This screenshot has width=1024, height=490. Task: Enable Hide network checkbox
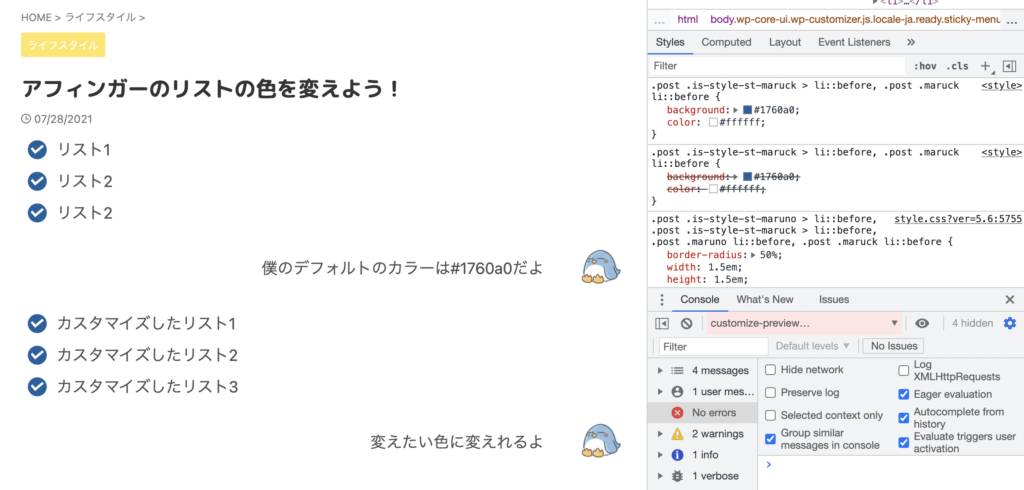pos(771,370)
